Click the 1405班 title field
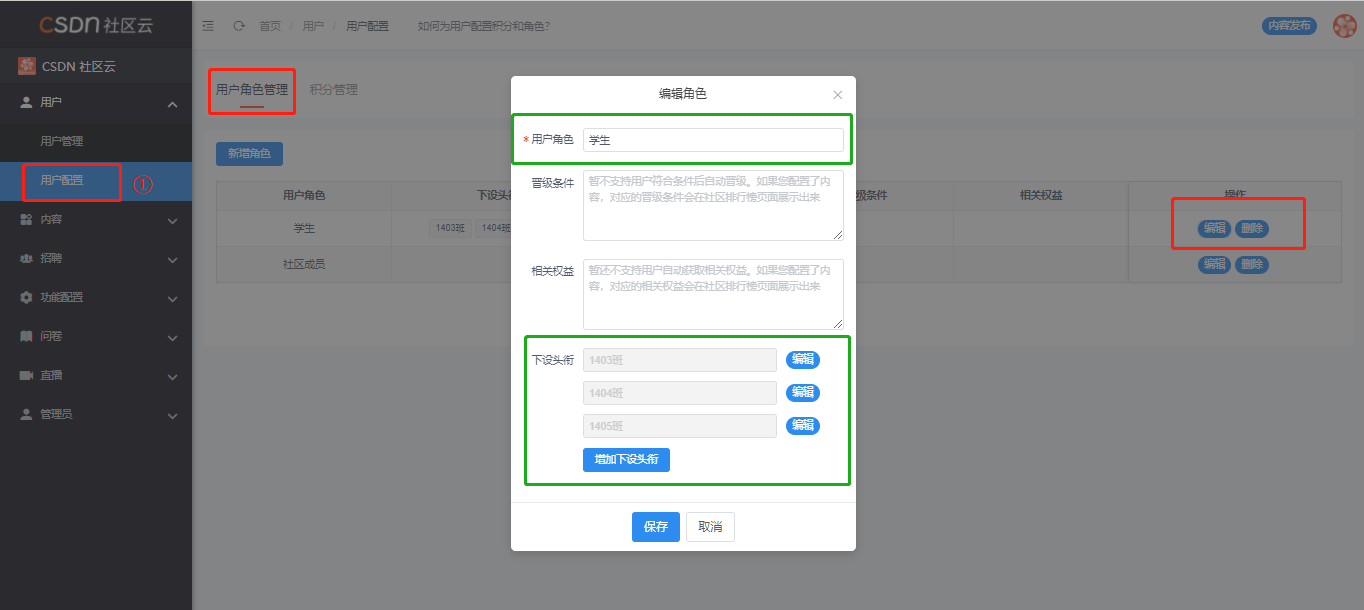Image resolution: width=1364 pixels, height=610 pixels. coord(680,426)
